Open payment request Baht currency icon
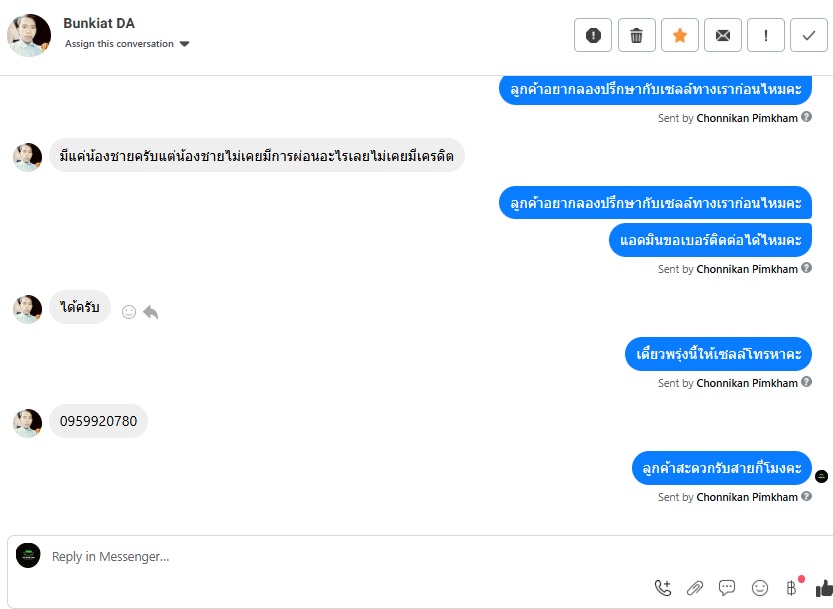 [x=792, y=588]
